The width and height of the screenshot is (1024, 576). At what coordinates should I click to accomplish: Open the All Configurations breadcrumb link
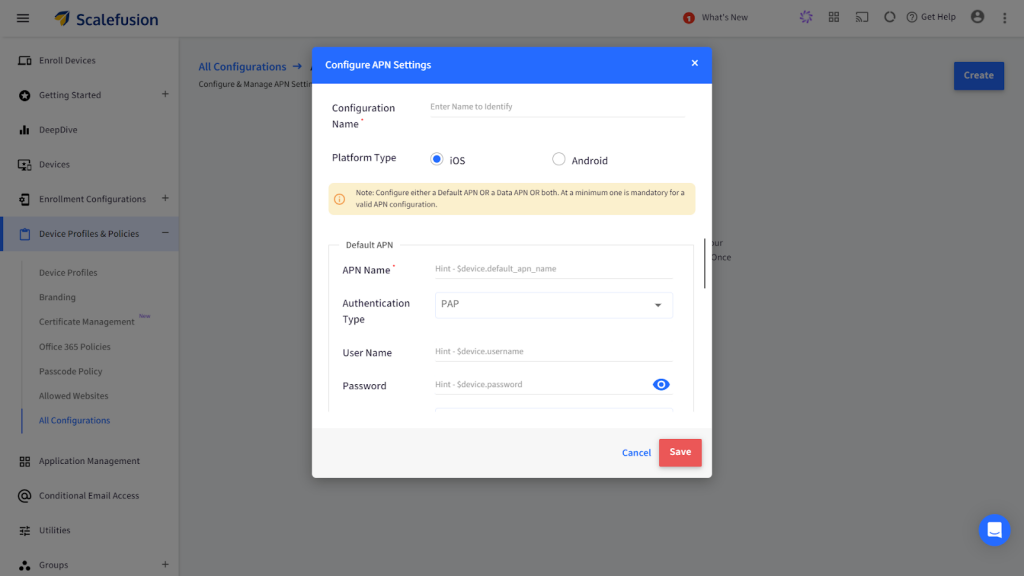click(242, 67)
